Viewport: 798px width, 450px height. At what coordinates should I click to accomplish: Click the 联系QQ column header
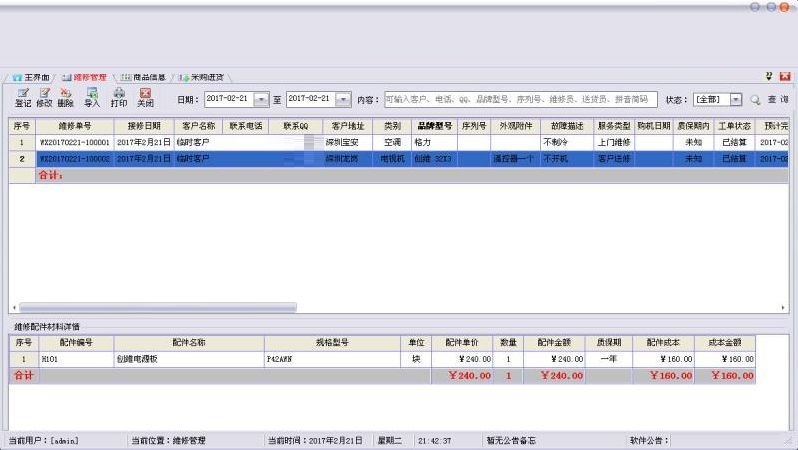pyautogui.click(x=296, y=126)
